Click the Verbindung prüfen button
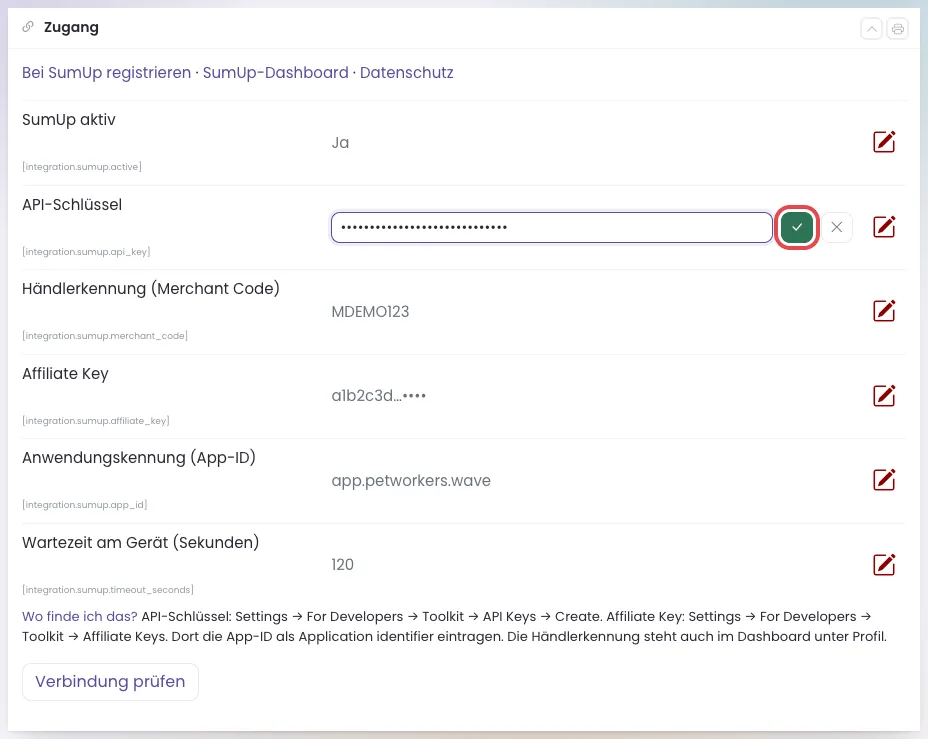The width and height of the screenshot is (928, 739). pyautogui.click(x=110, y=682)
